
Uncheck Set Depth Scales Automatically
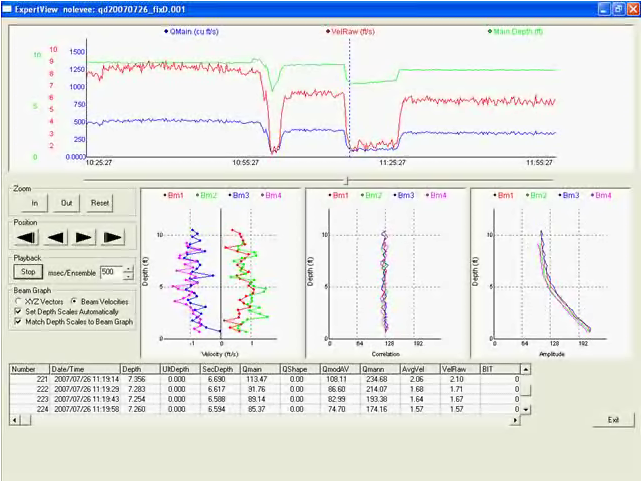pyautogui.click(x=19, y=311)
